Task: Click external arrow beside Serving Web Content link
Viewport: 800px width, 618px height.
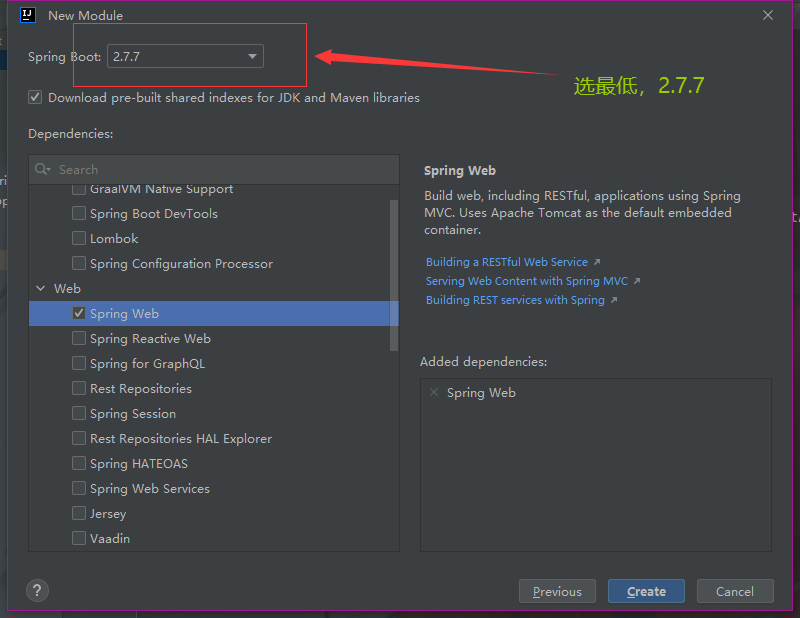Action: tap(637, 281)
